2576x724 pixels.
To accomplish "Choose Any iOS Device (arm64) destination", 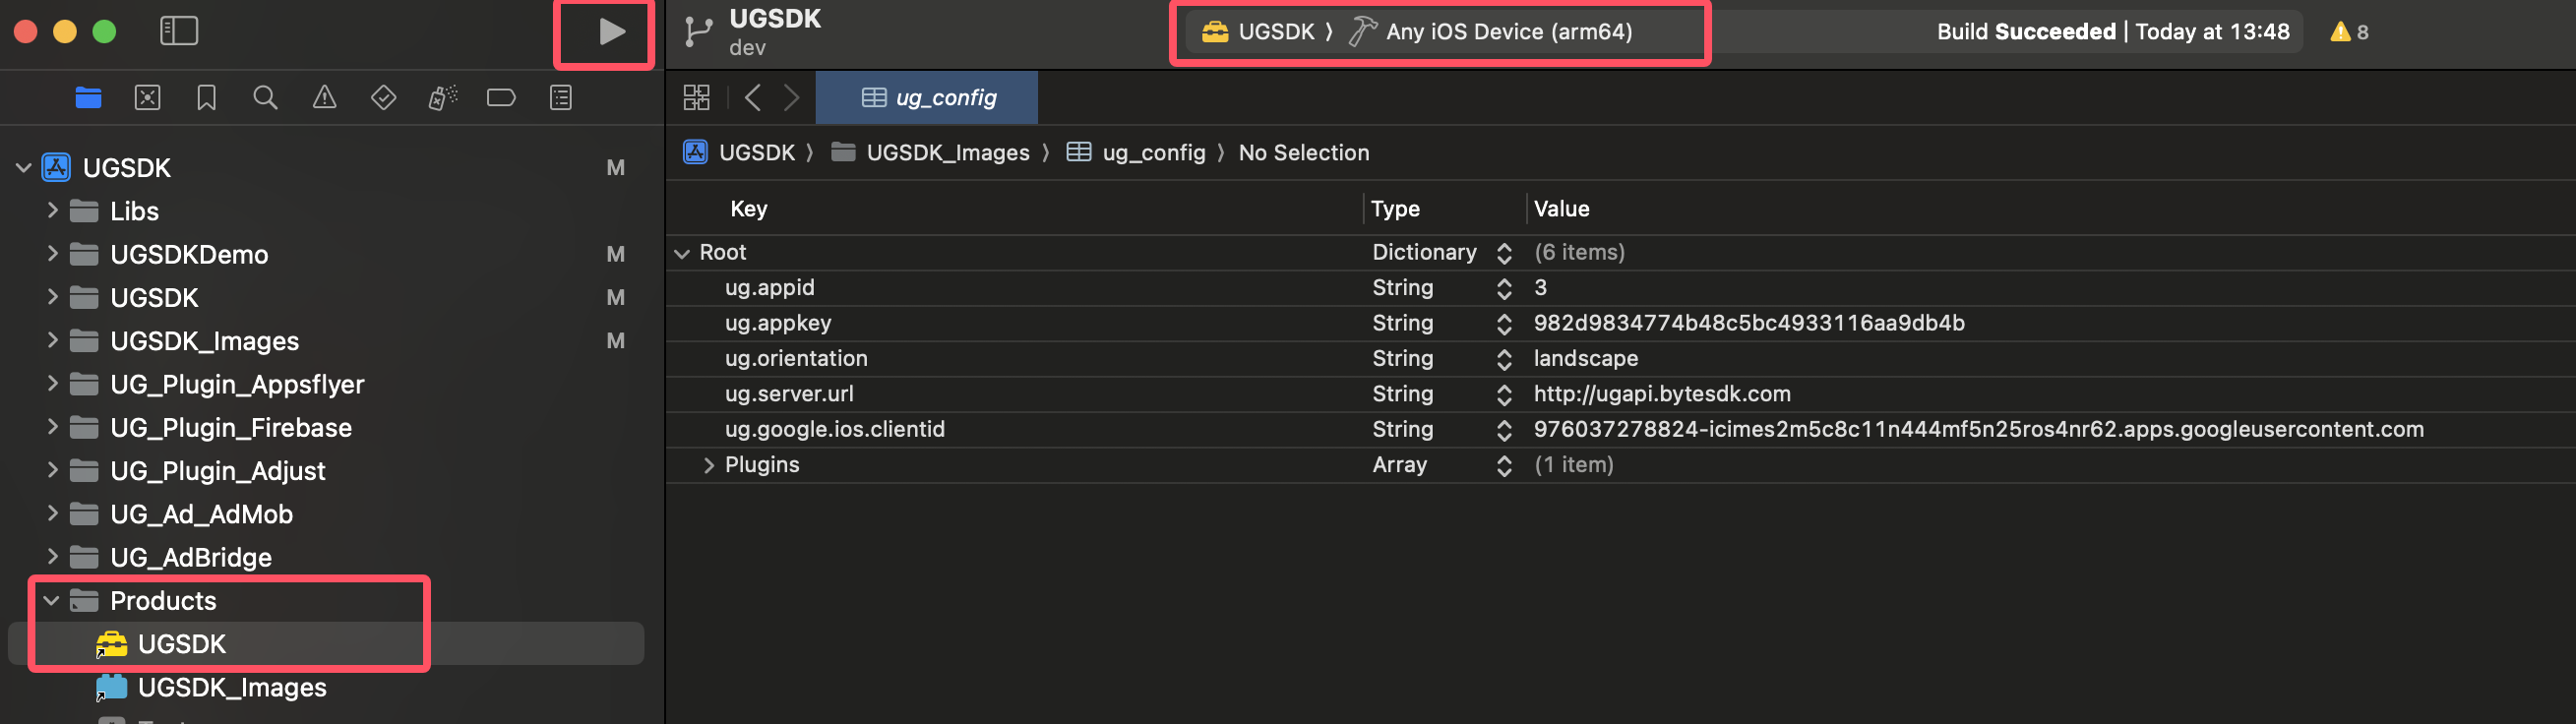I will tap(1490, 32).
